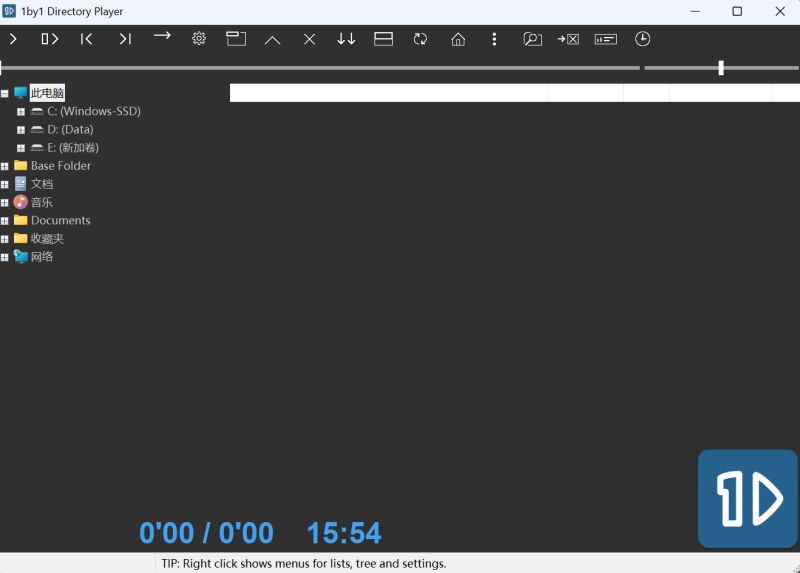This screenshot has width=800, height=573.
Task: Maximize the 1by1 Directory Player window
Action: 737,11
